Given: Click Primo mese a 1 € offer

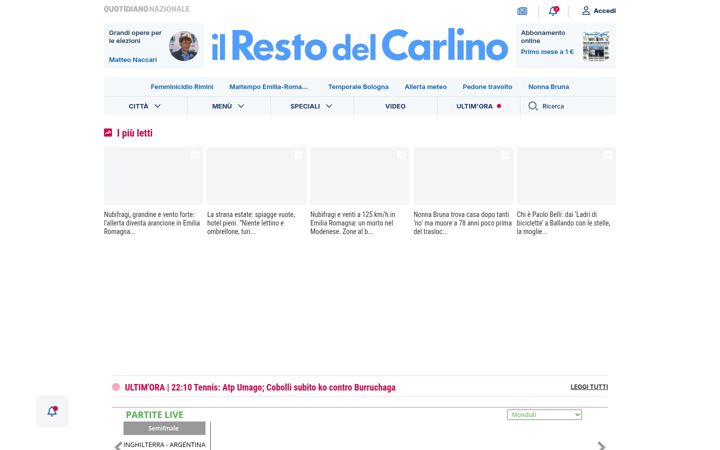Looking at the screenshot, I should 547,52.
